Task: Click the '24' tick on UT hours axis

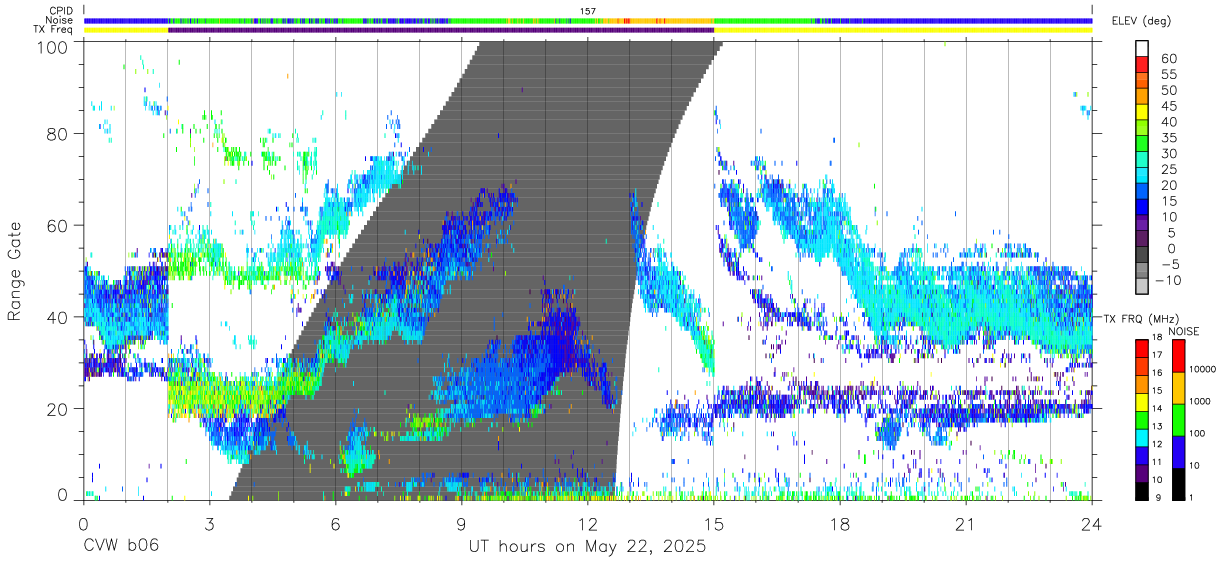Action: (1091, 524)
